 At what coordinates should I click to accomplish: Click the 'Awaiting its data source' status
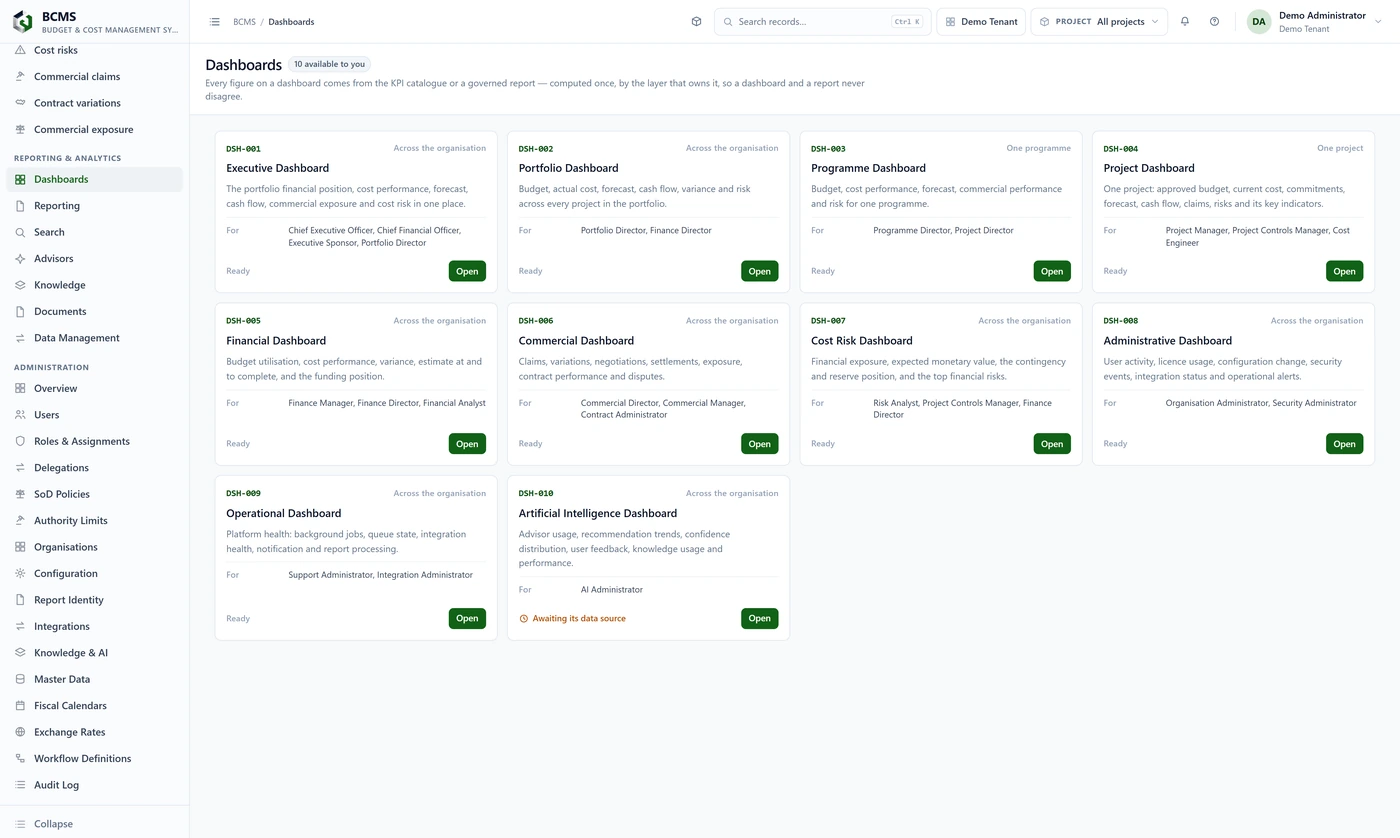[572, 618]
